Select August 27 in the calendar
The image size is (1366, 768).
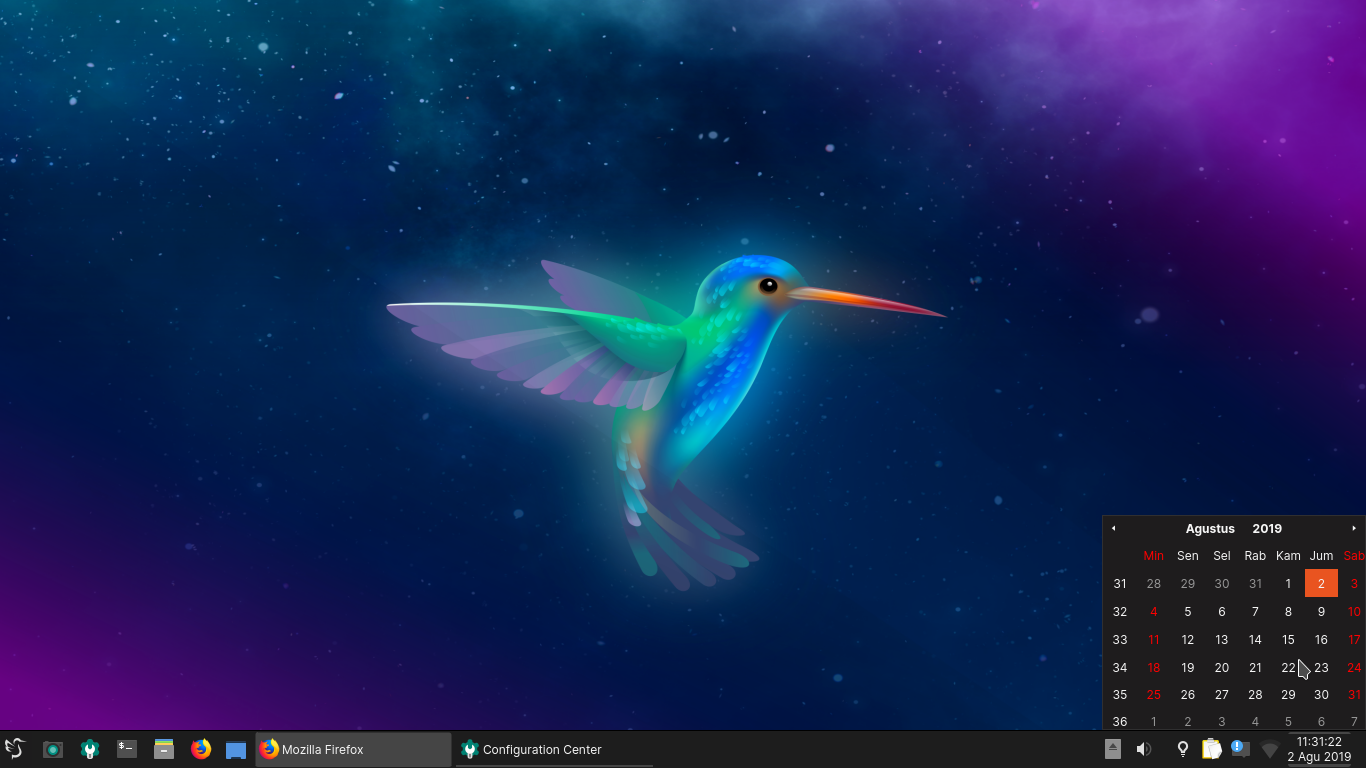(x=1221, y=694)
